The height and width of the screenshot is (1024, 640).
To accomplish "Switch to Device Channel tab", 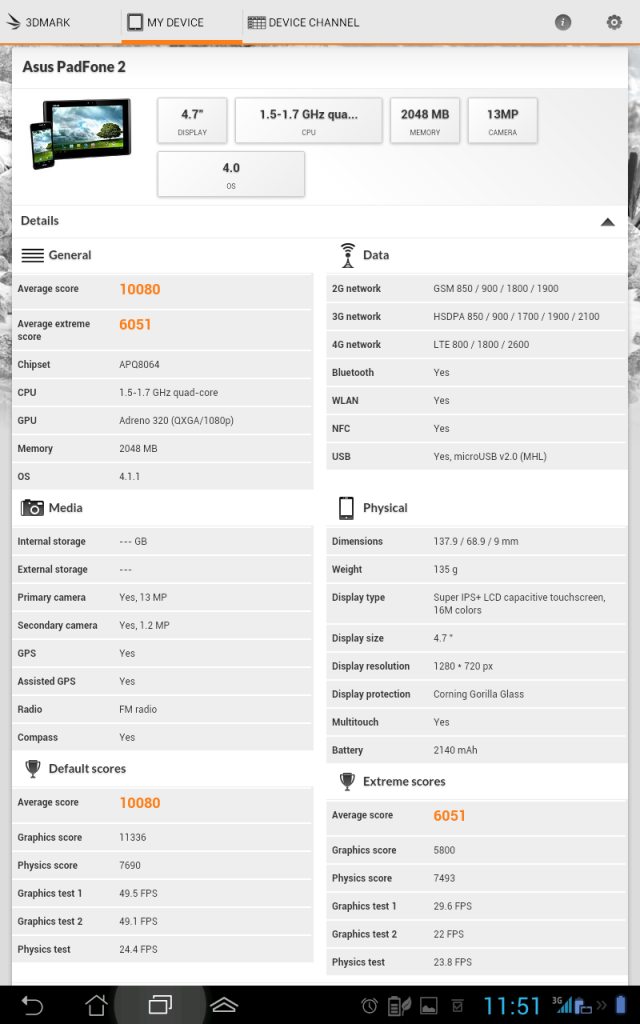I will [x=304, y=22].
